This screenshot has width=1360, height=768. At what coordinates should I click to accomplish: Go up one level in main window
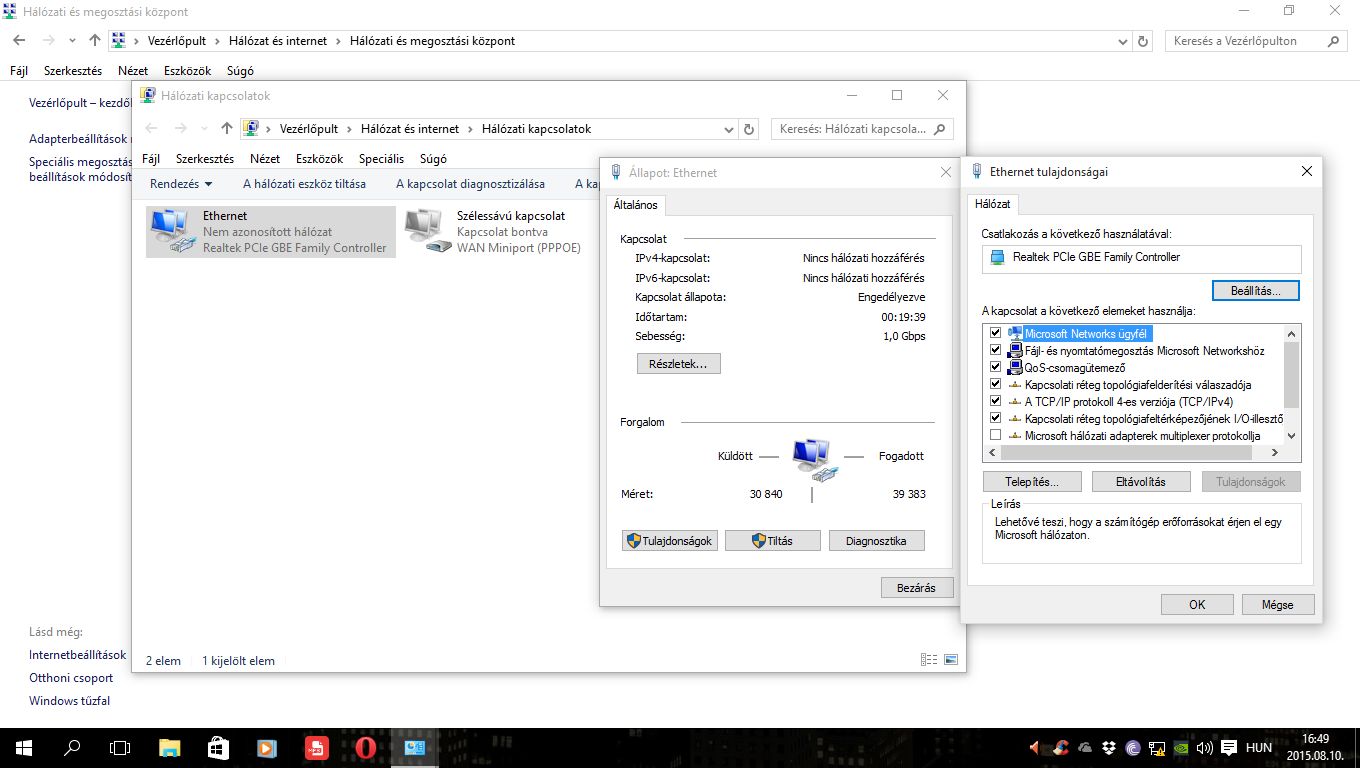point(95,41)
